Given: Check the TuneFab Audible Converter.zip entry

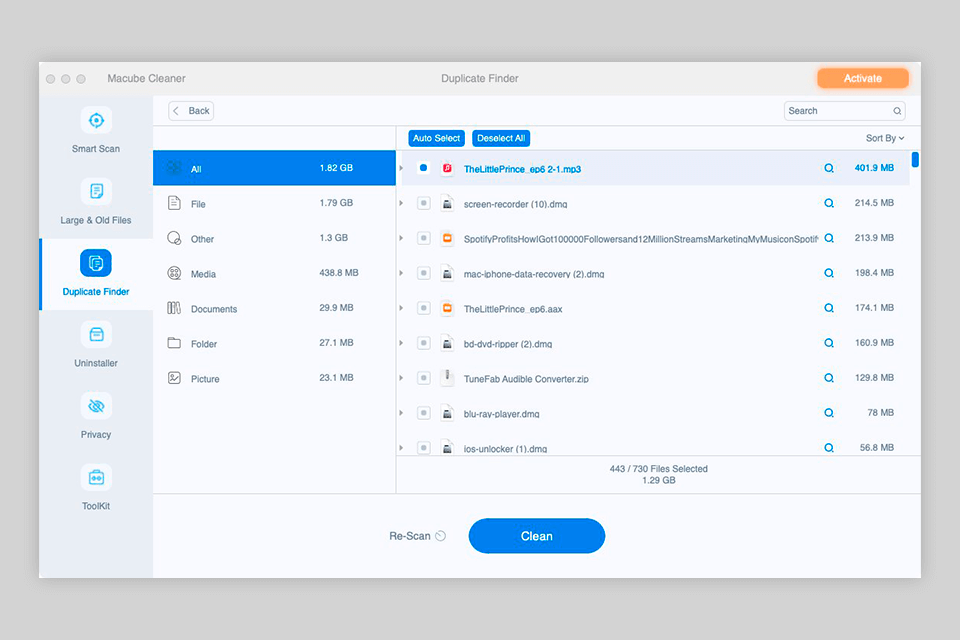Looking at the screenshot, I should click(x=422, y=378).
